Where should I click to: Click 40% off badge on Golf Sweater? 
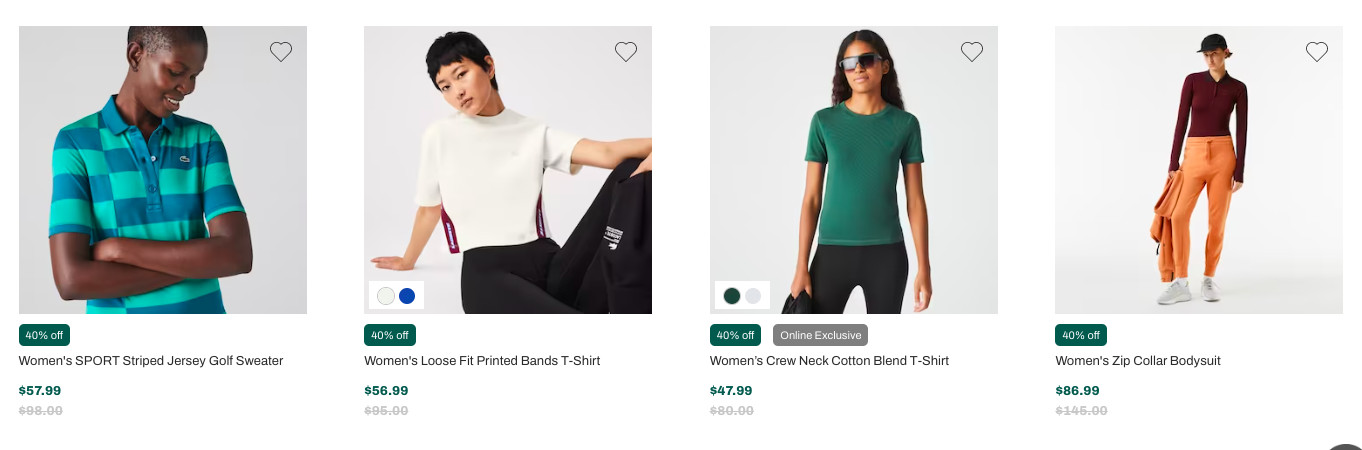44,335
